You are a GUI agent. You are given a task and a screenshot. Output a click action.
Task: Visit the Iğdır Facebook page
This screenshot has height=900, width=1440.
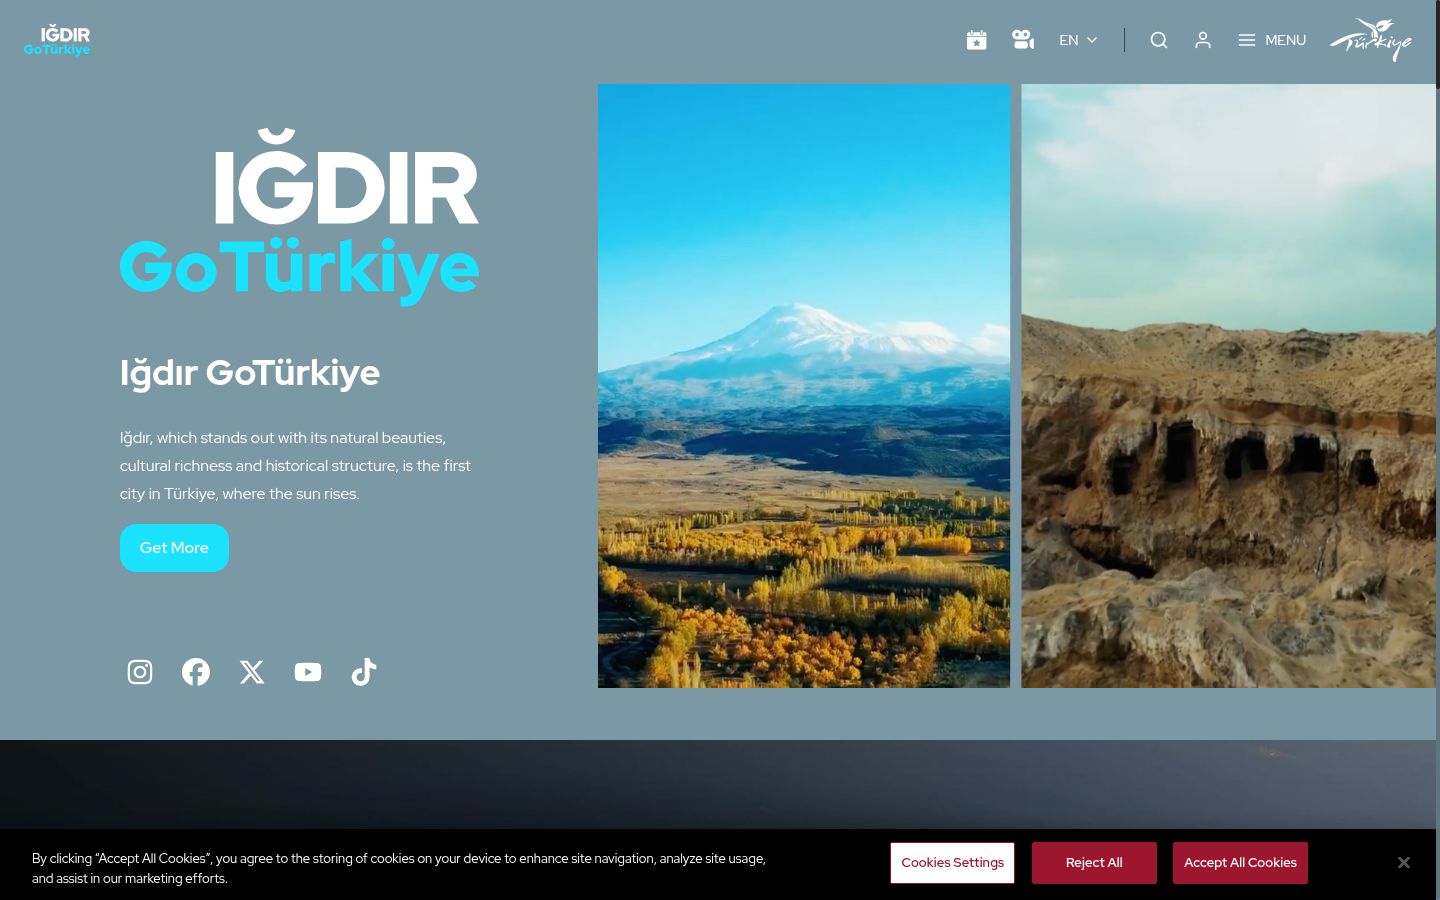[196, 672]
